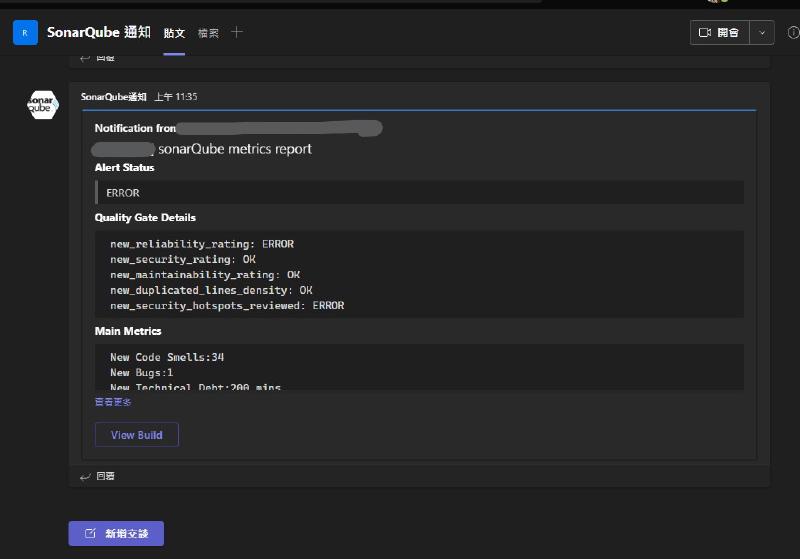800x559 pixels.
Task: Click the sonarQube metrics report heading
Action: [234, 149]
